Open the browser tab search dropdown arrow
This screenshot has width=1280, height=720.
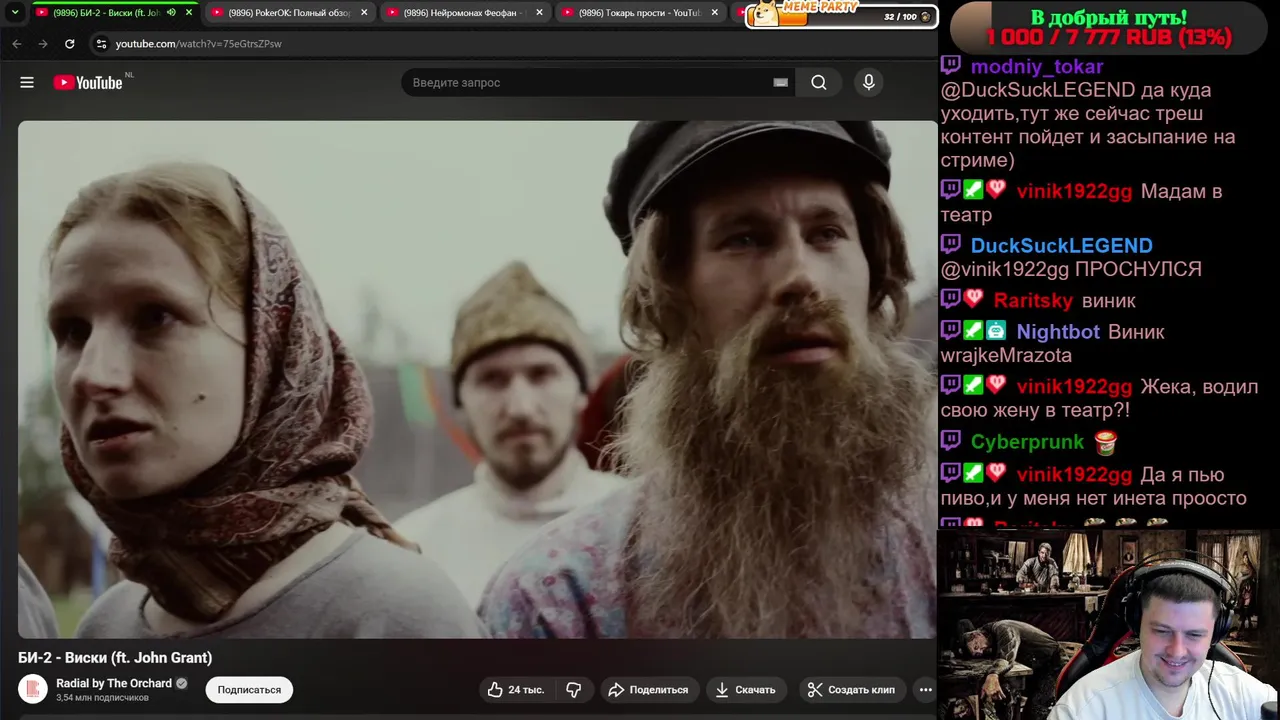click(x=14, y=13)
